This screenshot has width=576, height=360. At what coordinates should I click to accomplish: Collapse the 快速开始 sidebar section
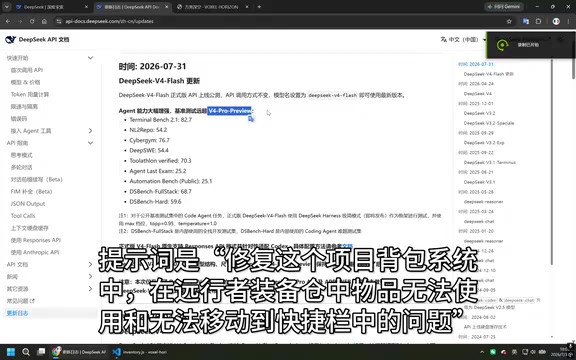90,58
